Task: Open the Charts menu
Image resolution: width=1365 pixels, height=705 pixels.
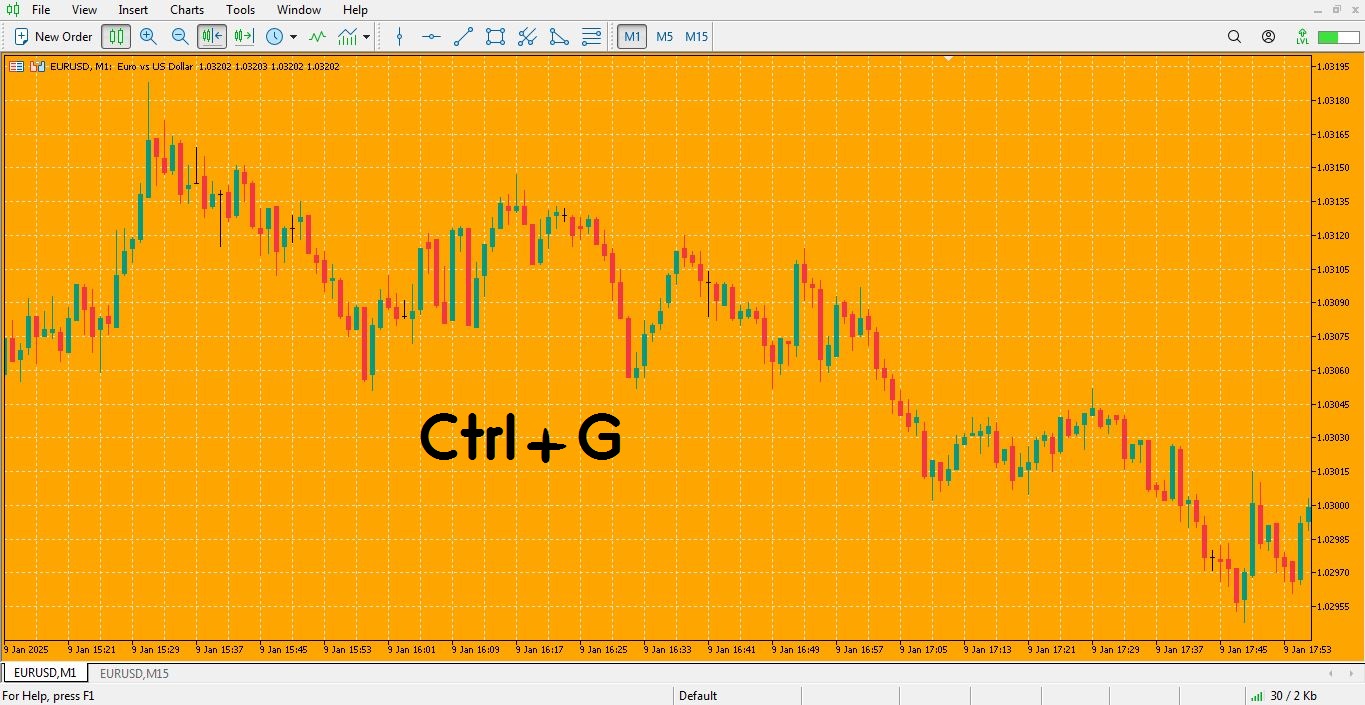Action: click(x=187, y=10)
